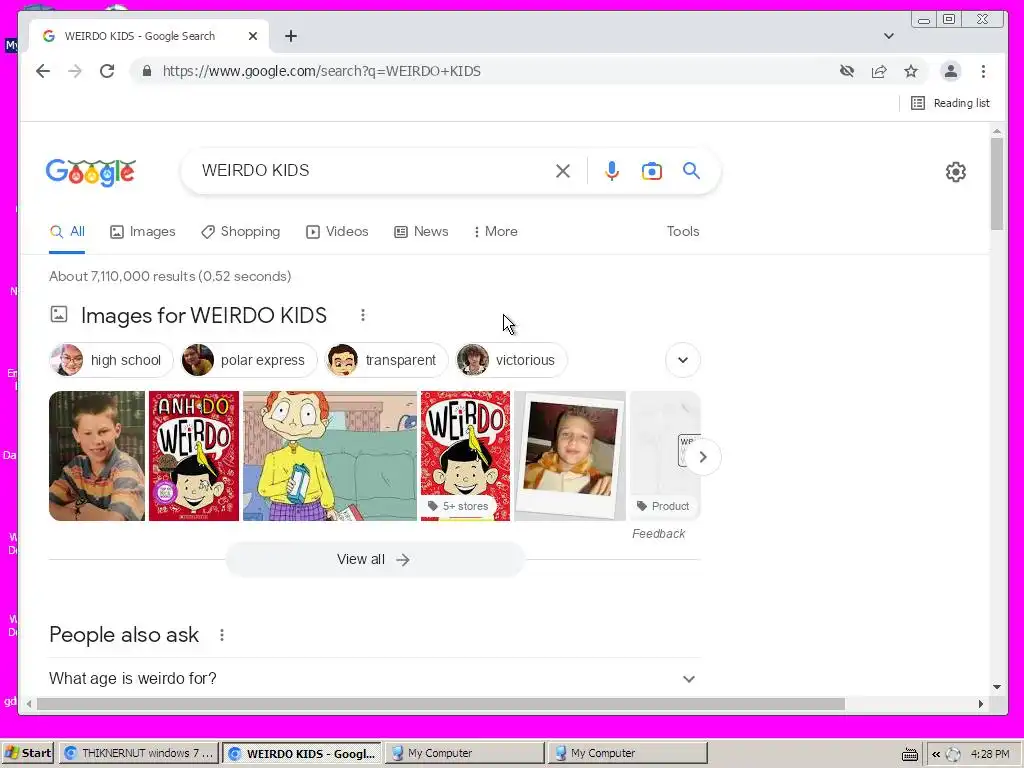
Task: Open options dots beside People also ask
Action: coord(222,635)
